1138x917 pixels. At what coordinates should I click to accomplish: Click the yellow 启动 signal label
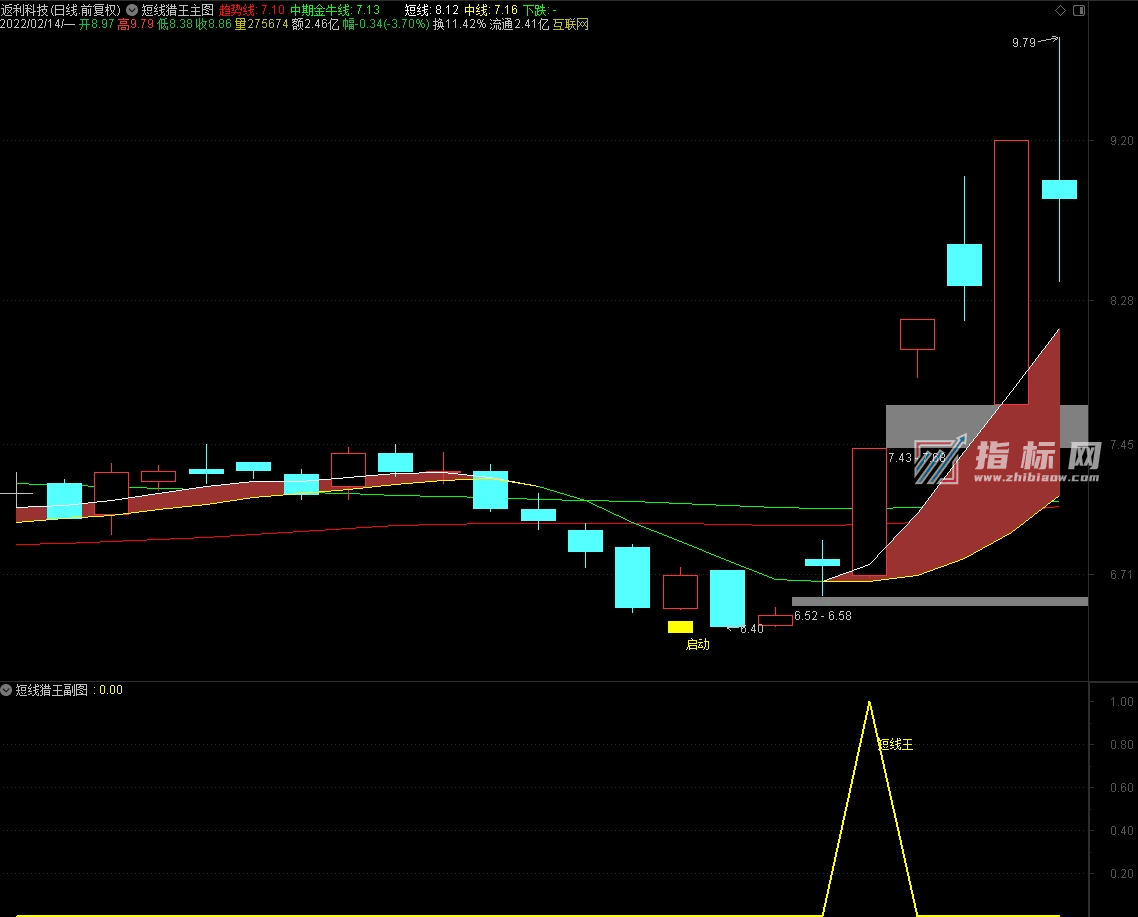pyautogui.click(x=697, y=644)
